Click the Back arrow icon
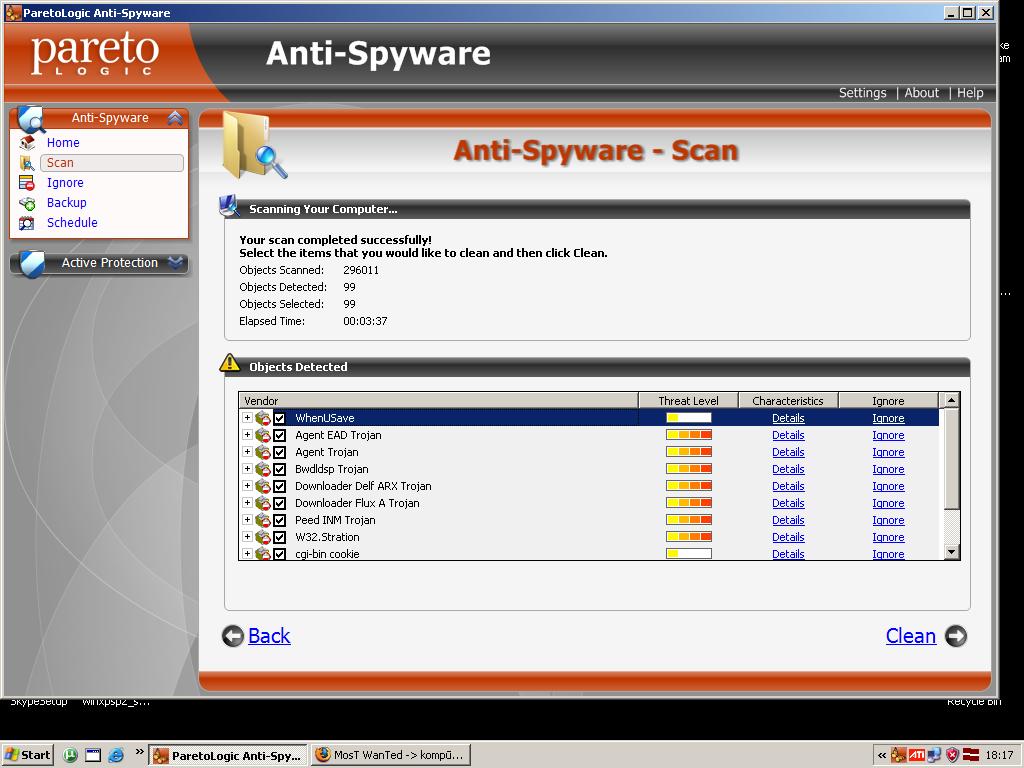Image resolution: width=1024 pixels, height=768 pixels. pyautogui.click(x=233, y=636)
